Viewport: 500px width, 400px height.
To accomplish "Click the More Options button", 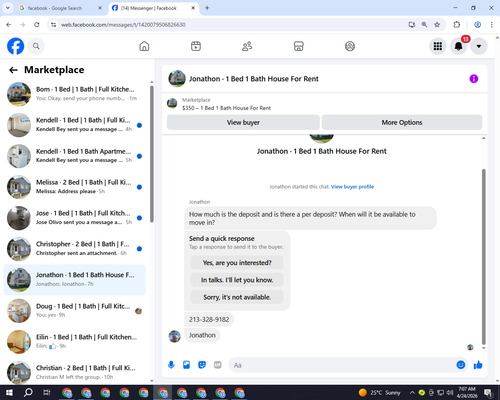I will tap(402, 122).
